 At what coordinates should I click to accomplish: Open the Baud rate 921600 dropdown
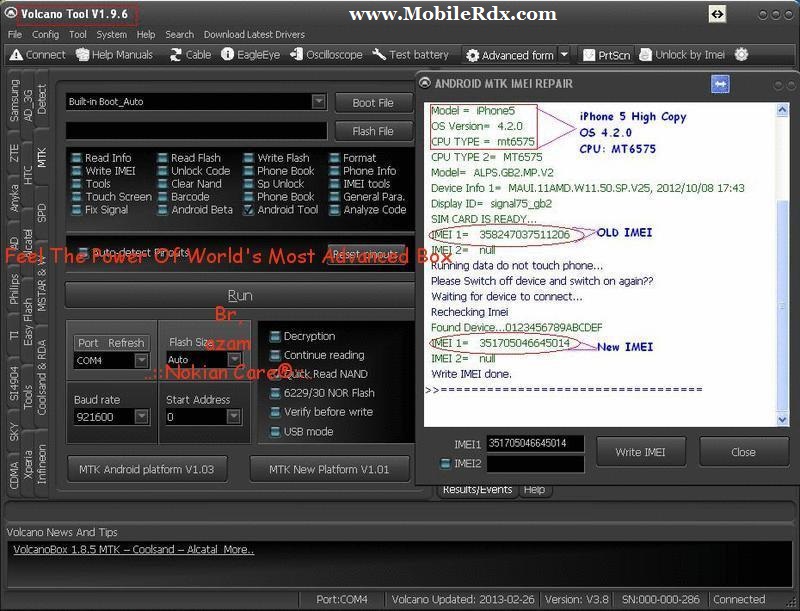(141, 417)
